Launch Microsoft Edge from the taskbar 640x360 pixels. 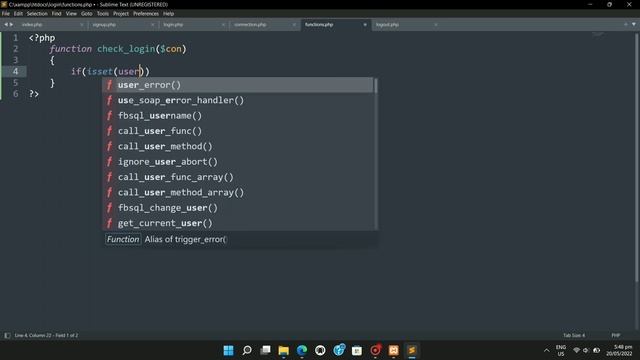pyautogui.click(x=302, y=350)
